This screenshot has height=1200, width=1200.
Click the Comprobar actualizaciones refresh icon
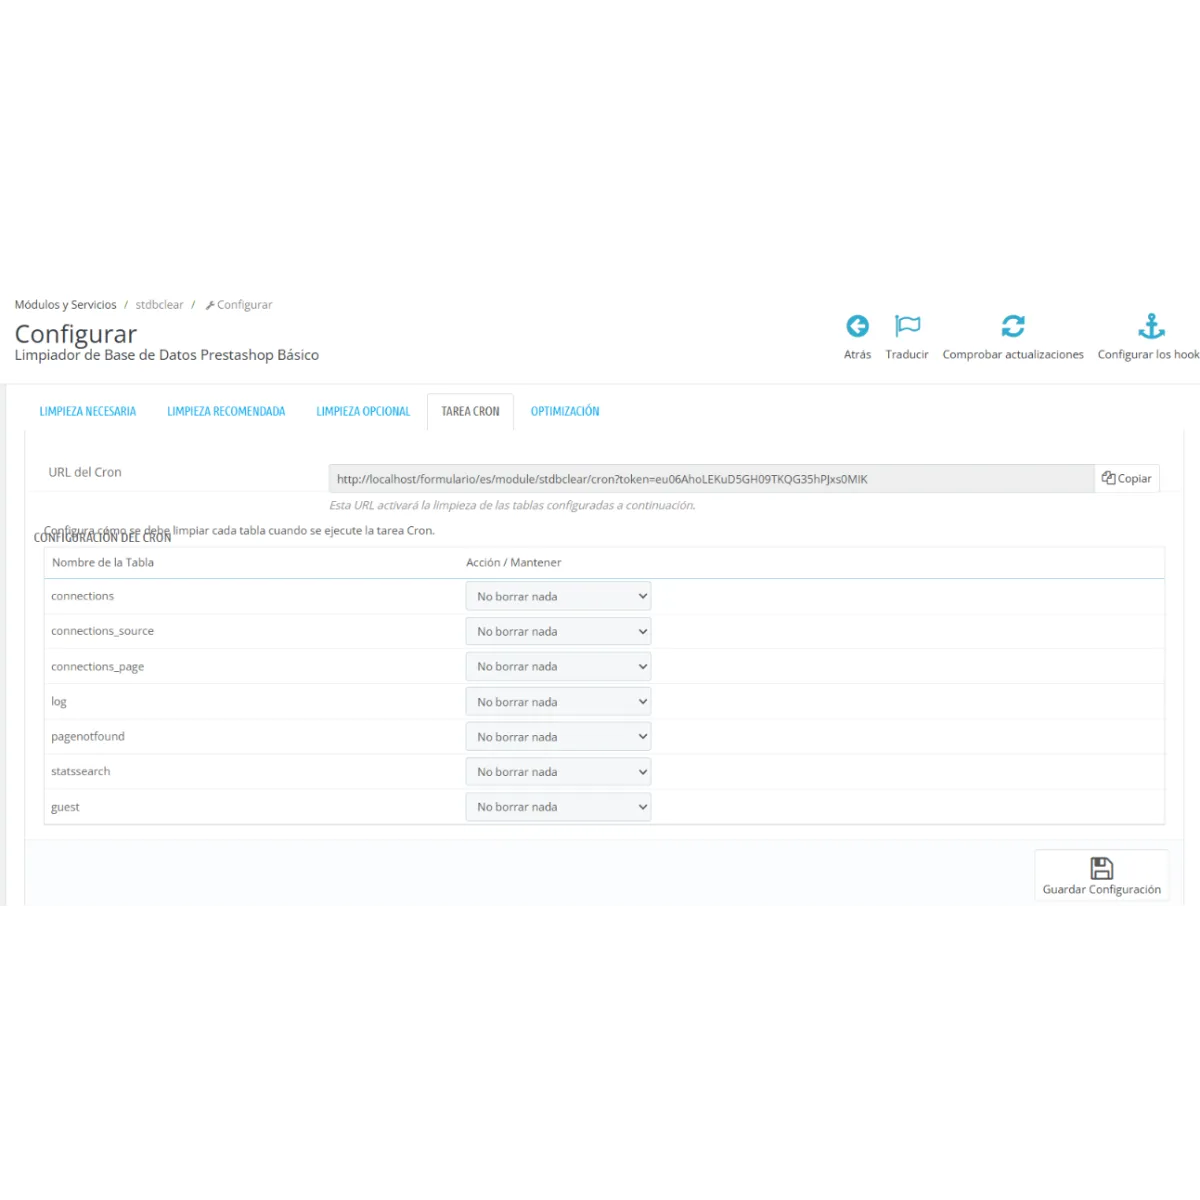[1013, 326]
